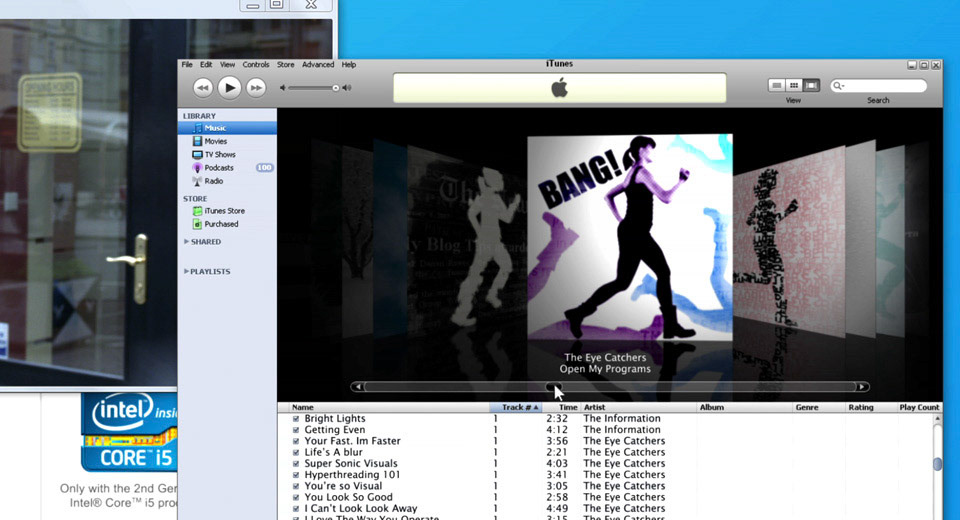Click the low volume speaker icon
The width and height of the screenshot is (960, 520).
(x=282, y=88)
